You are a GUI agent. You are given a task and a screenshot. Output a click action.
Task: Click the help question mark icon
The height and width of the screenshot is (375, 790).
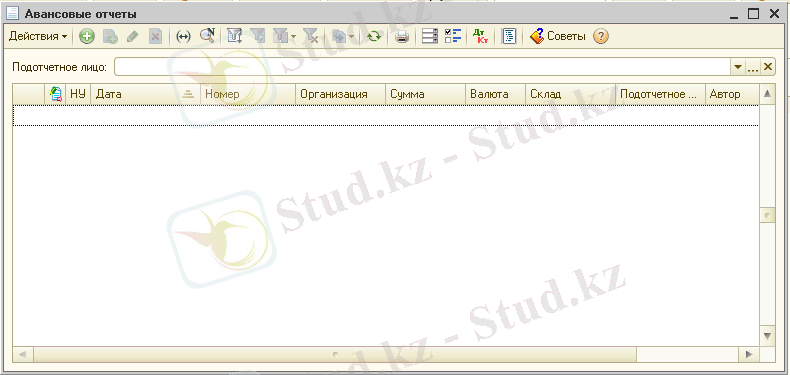(601, 37)
